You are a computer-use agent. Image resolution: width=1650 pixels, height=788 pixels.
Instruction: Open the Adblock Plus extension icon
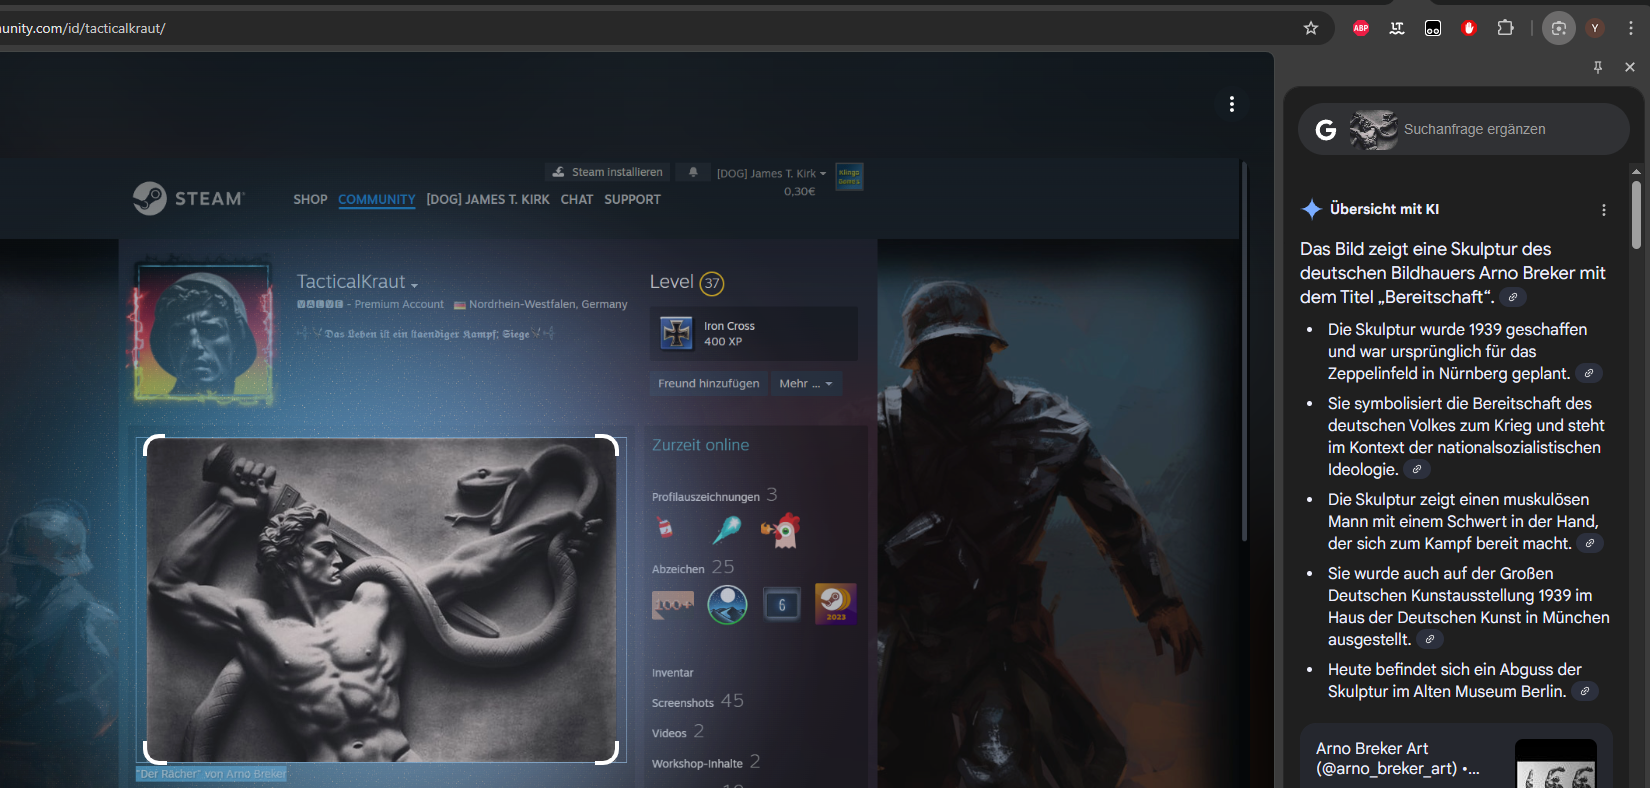[x=1361, y=28]
